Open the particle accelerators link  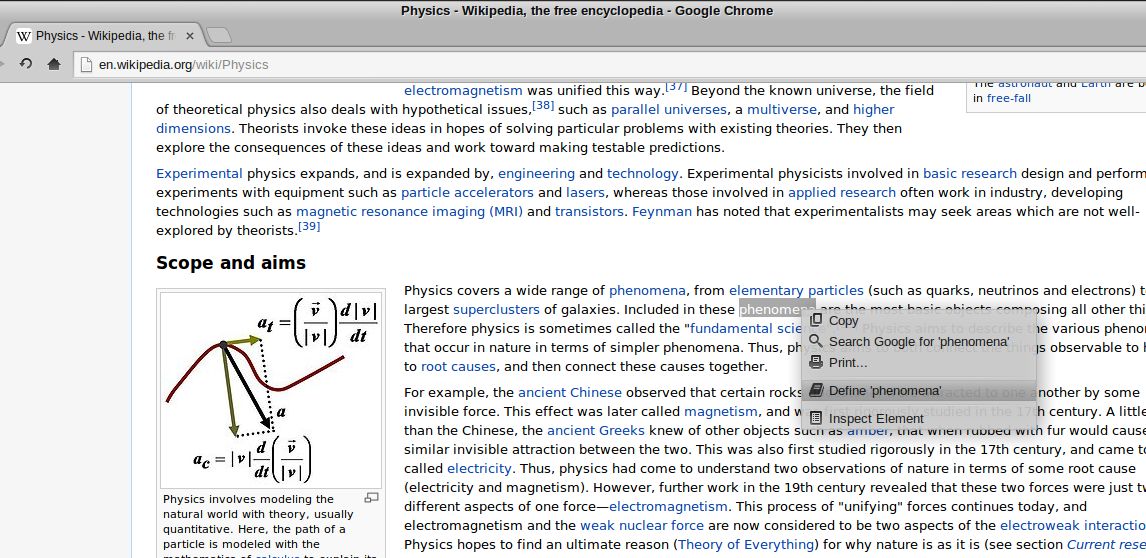click(x=467, y=192)
